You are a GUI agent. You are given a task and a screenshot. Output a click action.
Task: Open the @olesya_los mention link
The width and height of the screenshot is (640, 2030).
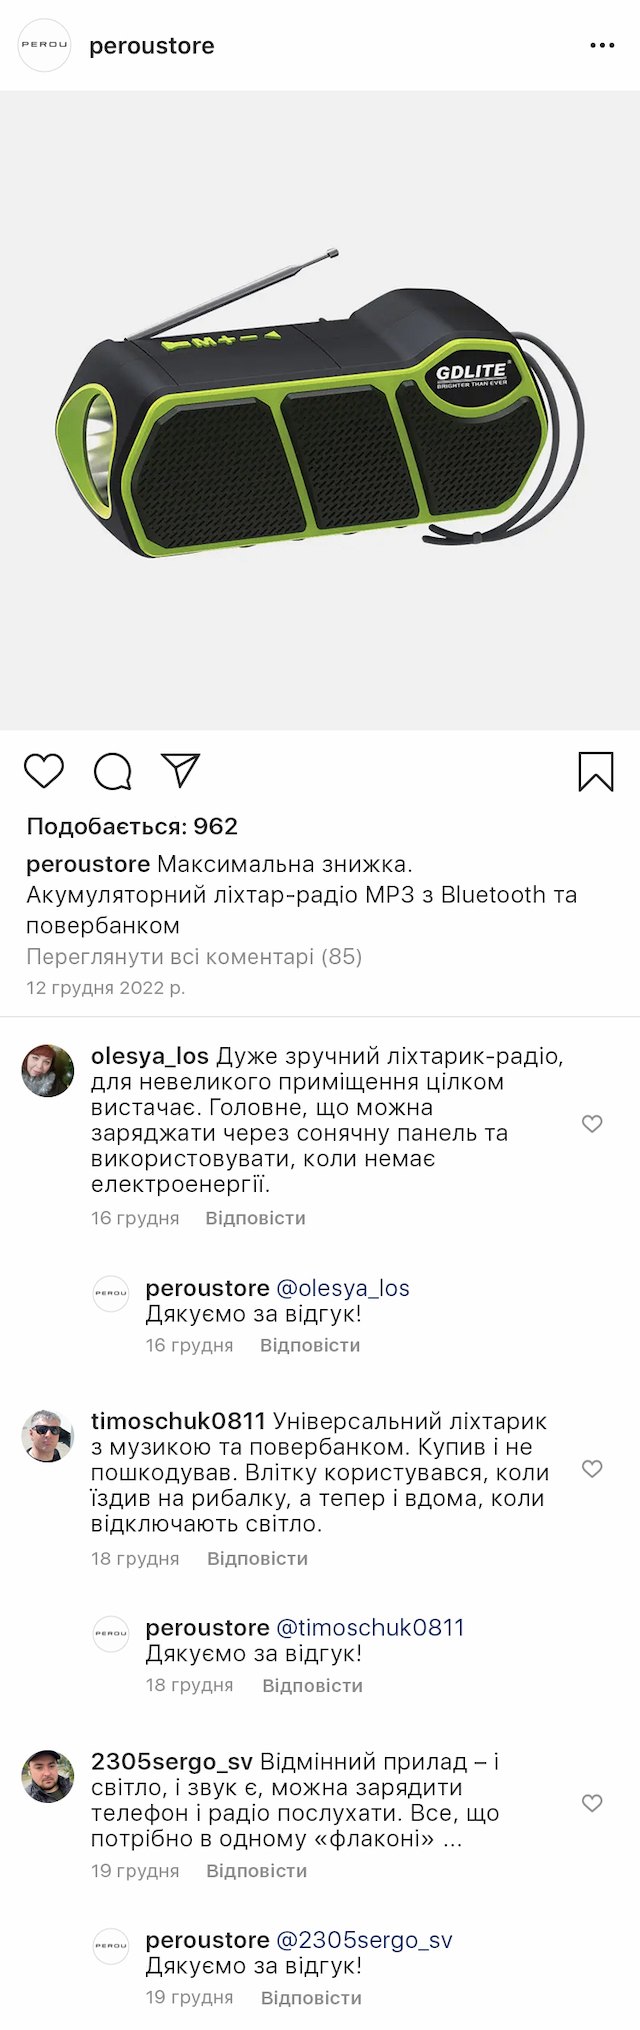coord(343,1288)
